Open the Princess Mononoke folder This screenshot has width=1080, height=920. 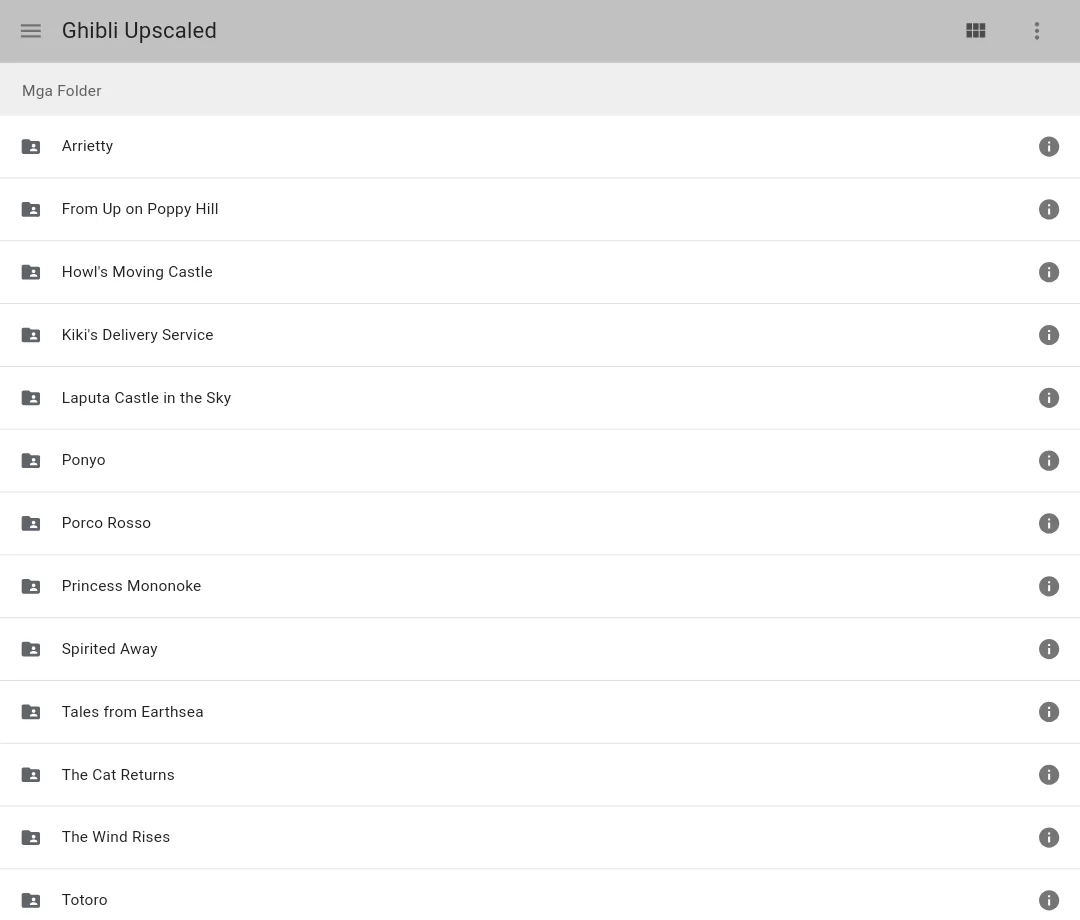tap(540, 586)
